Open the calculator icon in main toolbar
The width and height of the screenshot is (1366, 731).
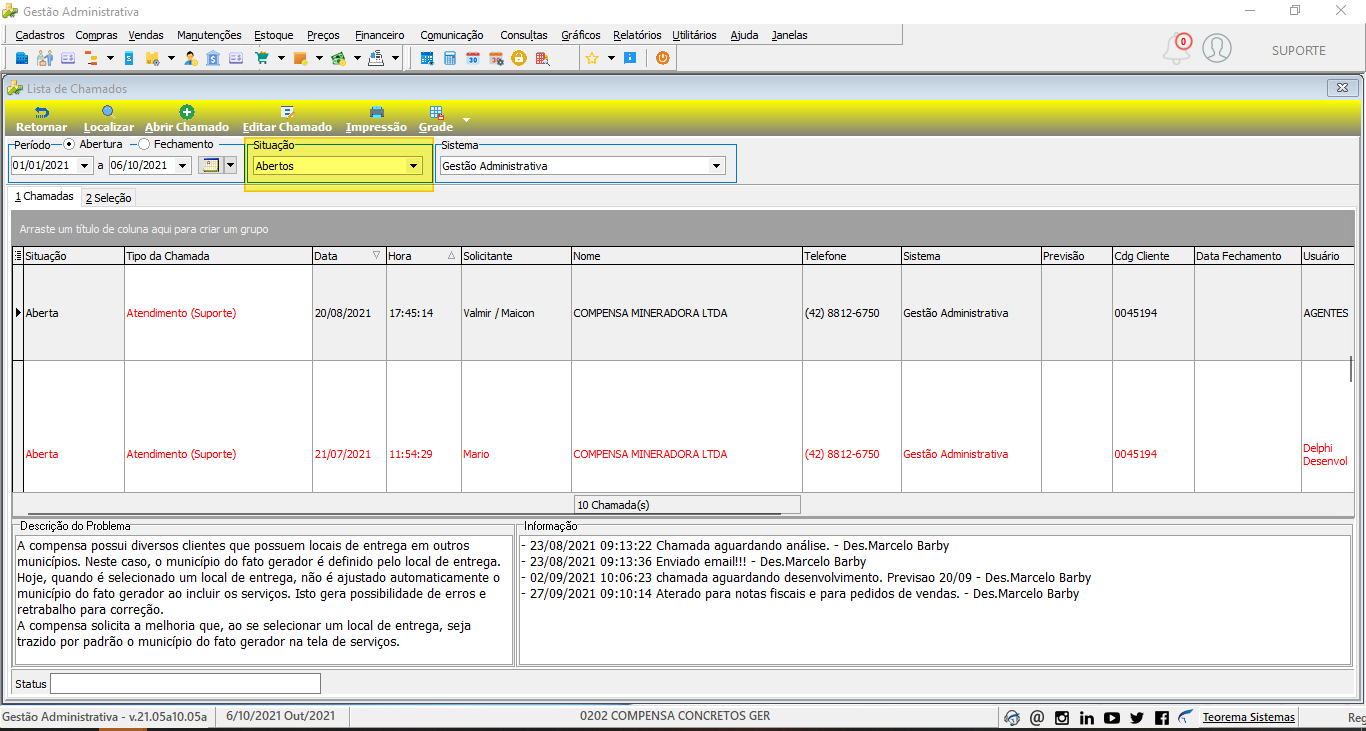tap(449, 58)
